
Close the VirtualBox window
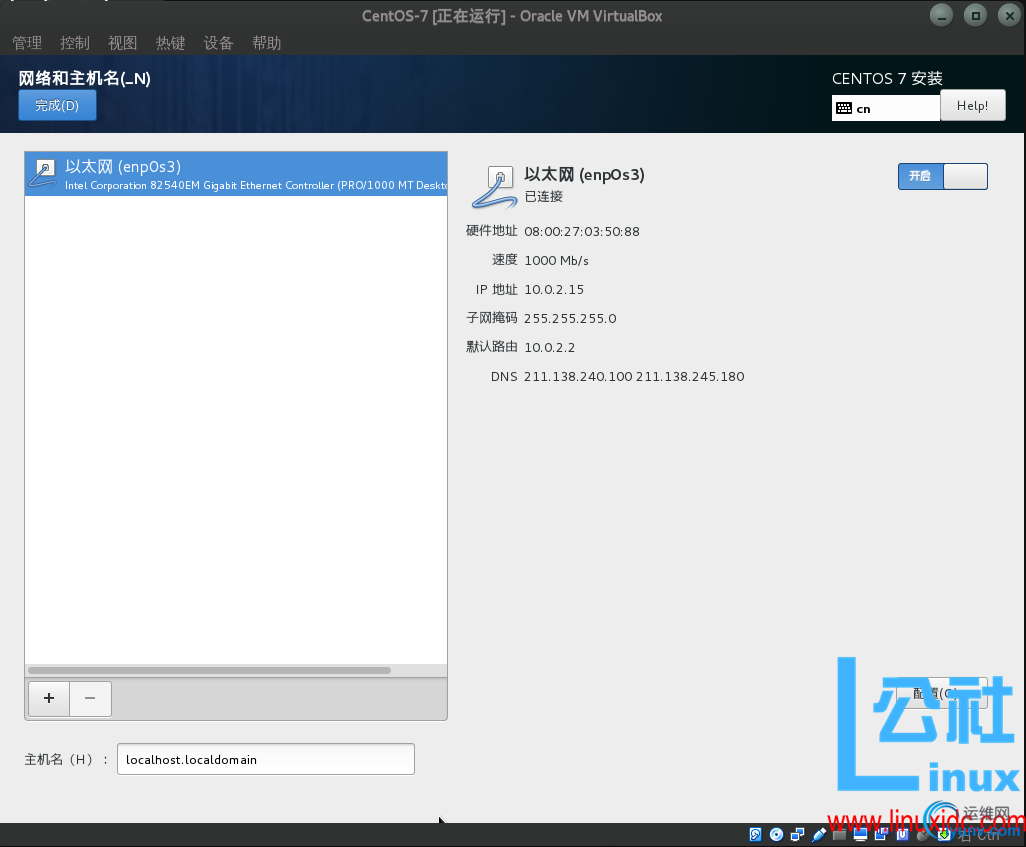tap(1009, 16)
